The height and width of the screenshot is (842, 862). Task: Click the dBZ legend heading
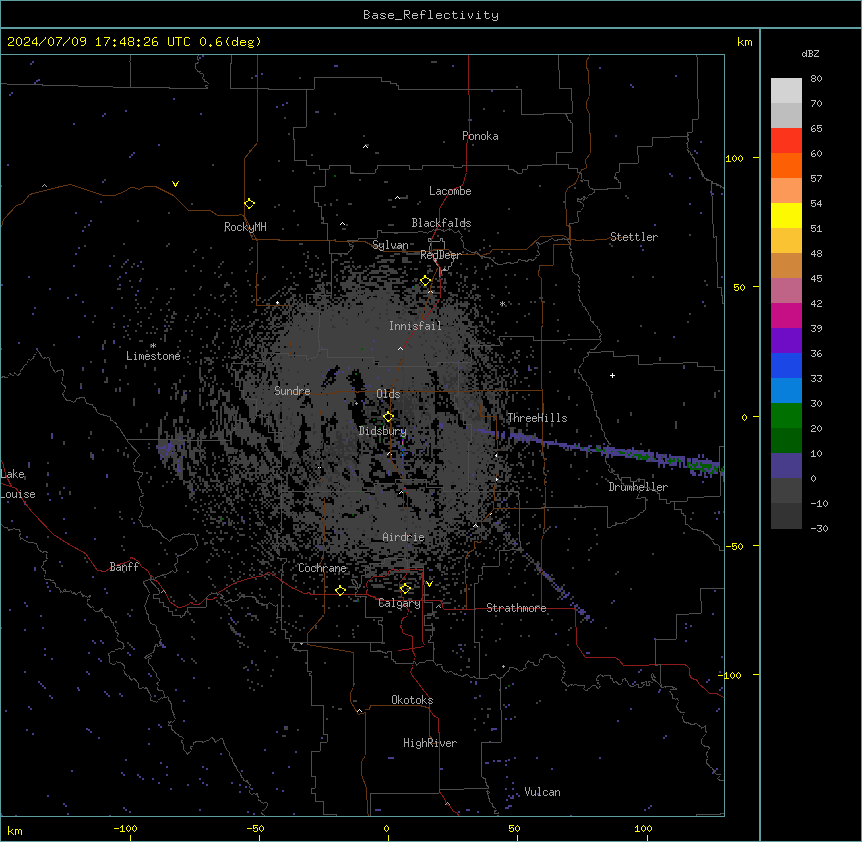click(810, 53)
